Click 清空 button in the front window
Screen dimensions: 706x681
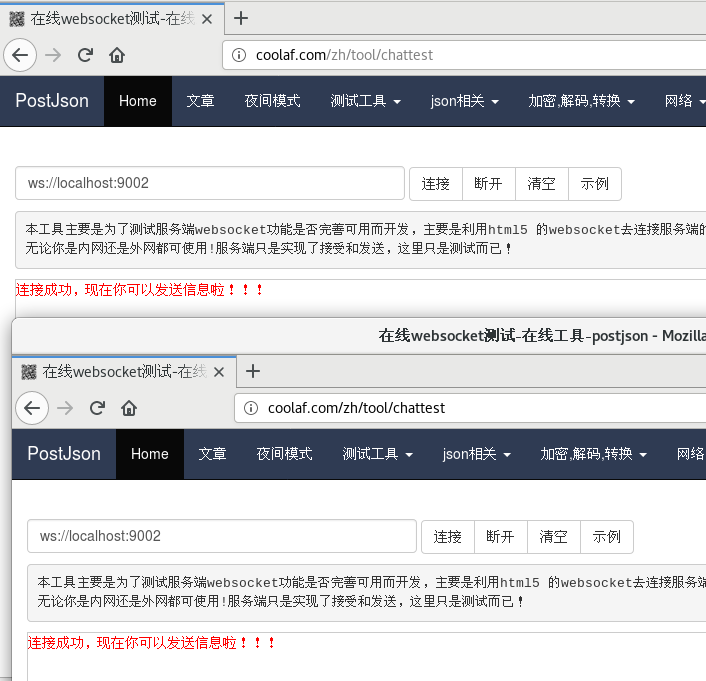tap(554, 537)
